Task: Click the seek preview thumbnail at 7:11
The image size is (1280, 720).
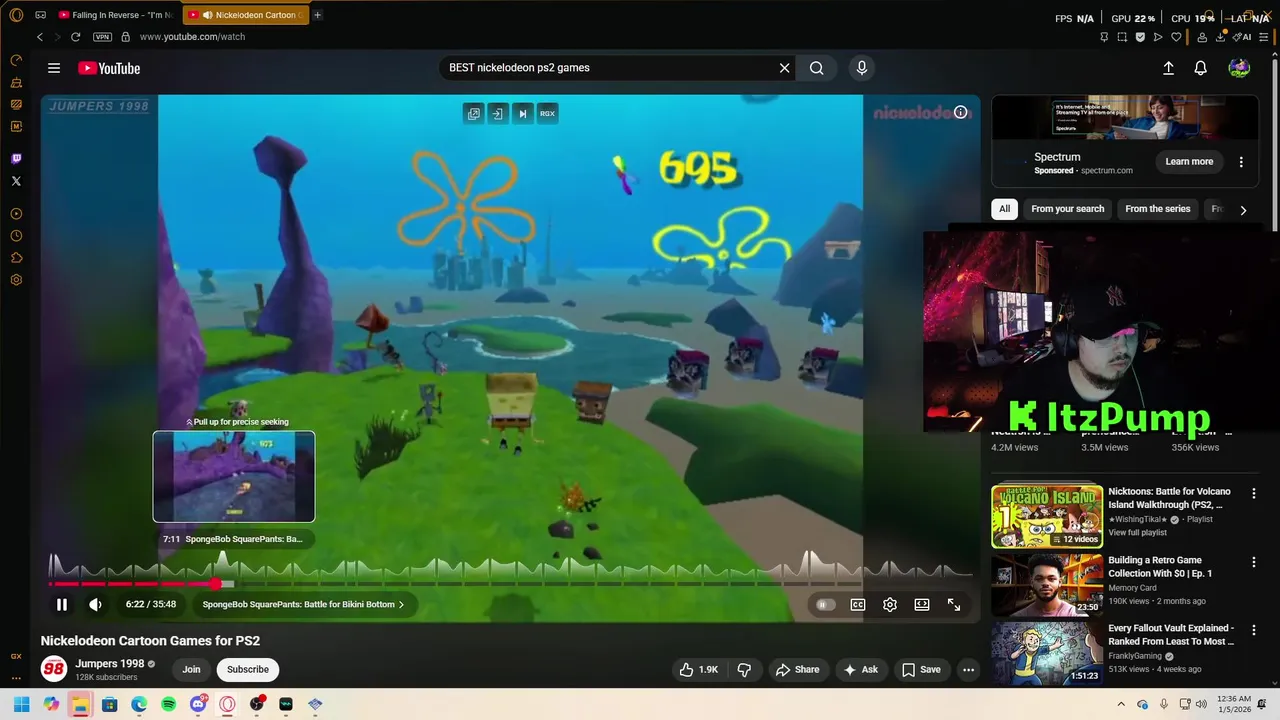Action: (x=234, y=476)
